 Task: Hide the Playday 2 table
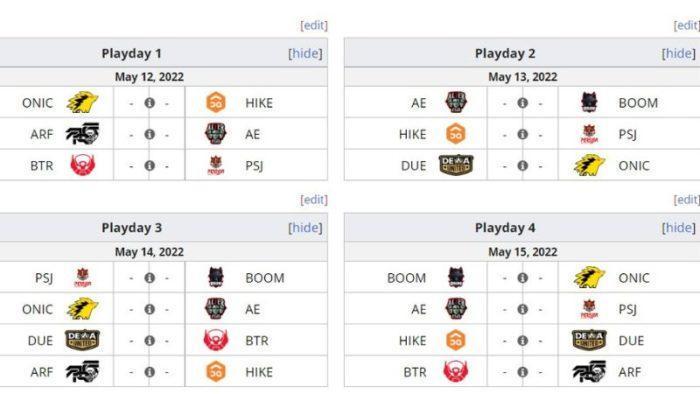679,54
